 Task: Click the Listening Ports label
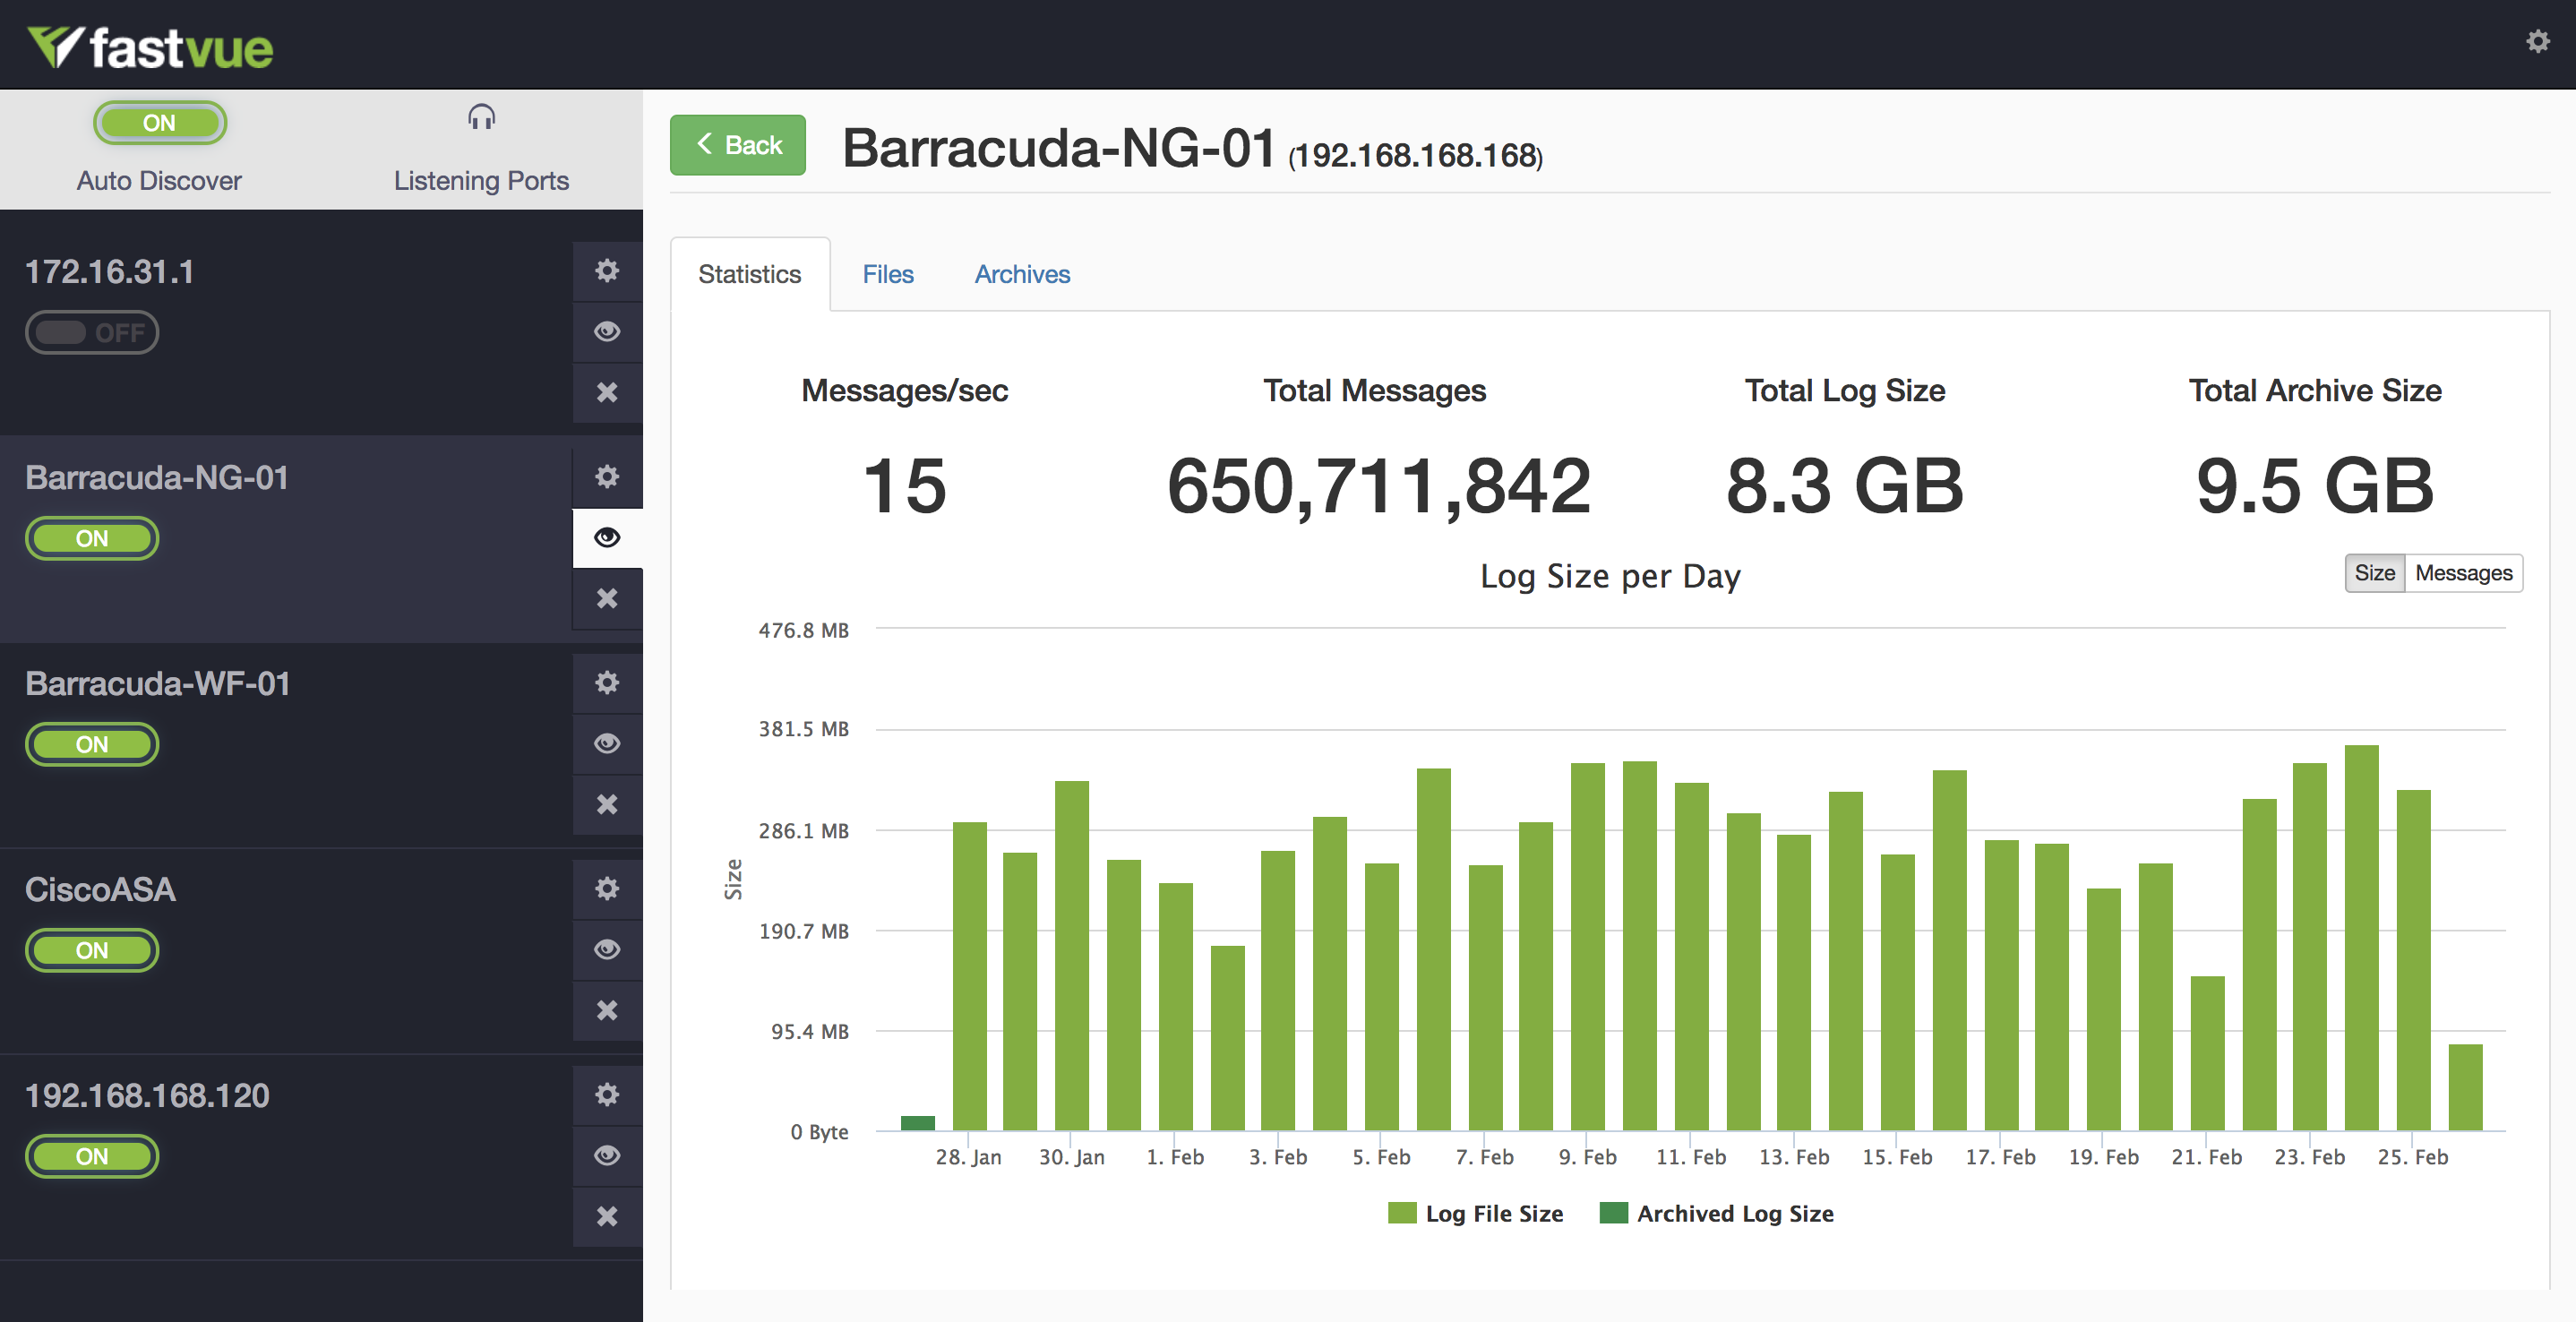point(481,180)
